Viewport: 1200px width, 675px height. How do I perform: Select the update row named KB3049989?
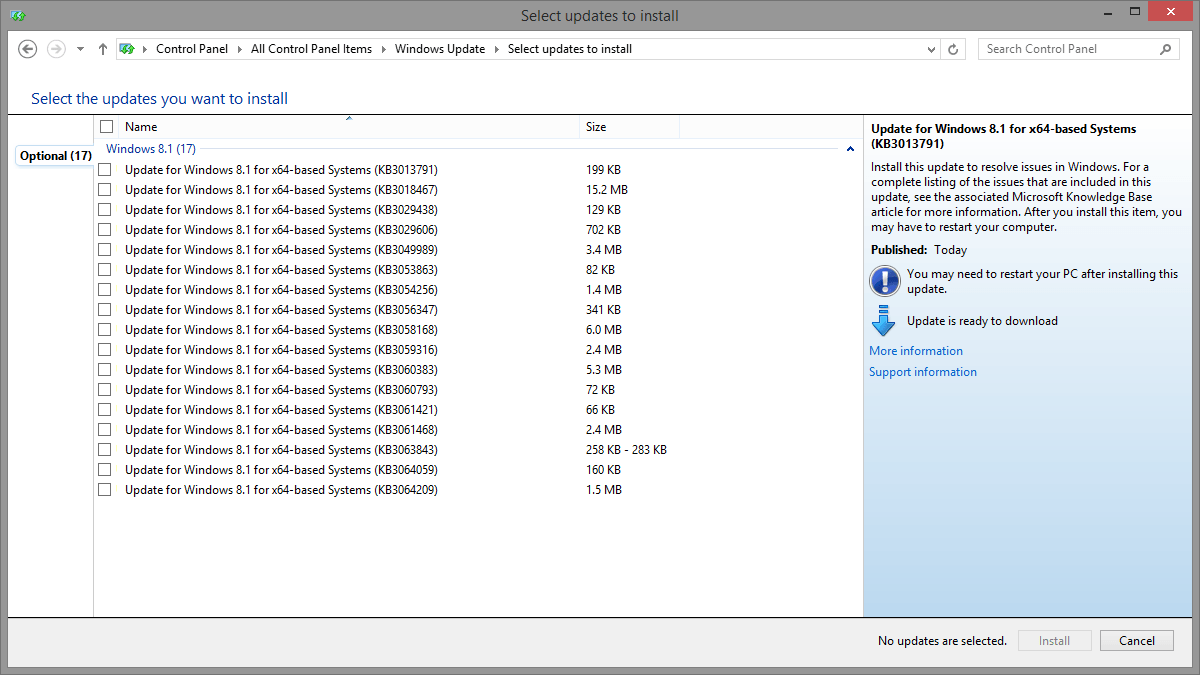tap(478, 250)
